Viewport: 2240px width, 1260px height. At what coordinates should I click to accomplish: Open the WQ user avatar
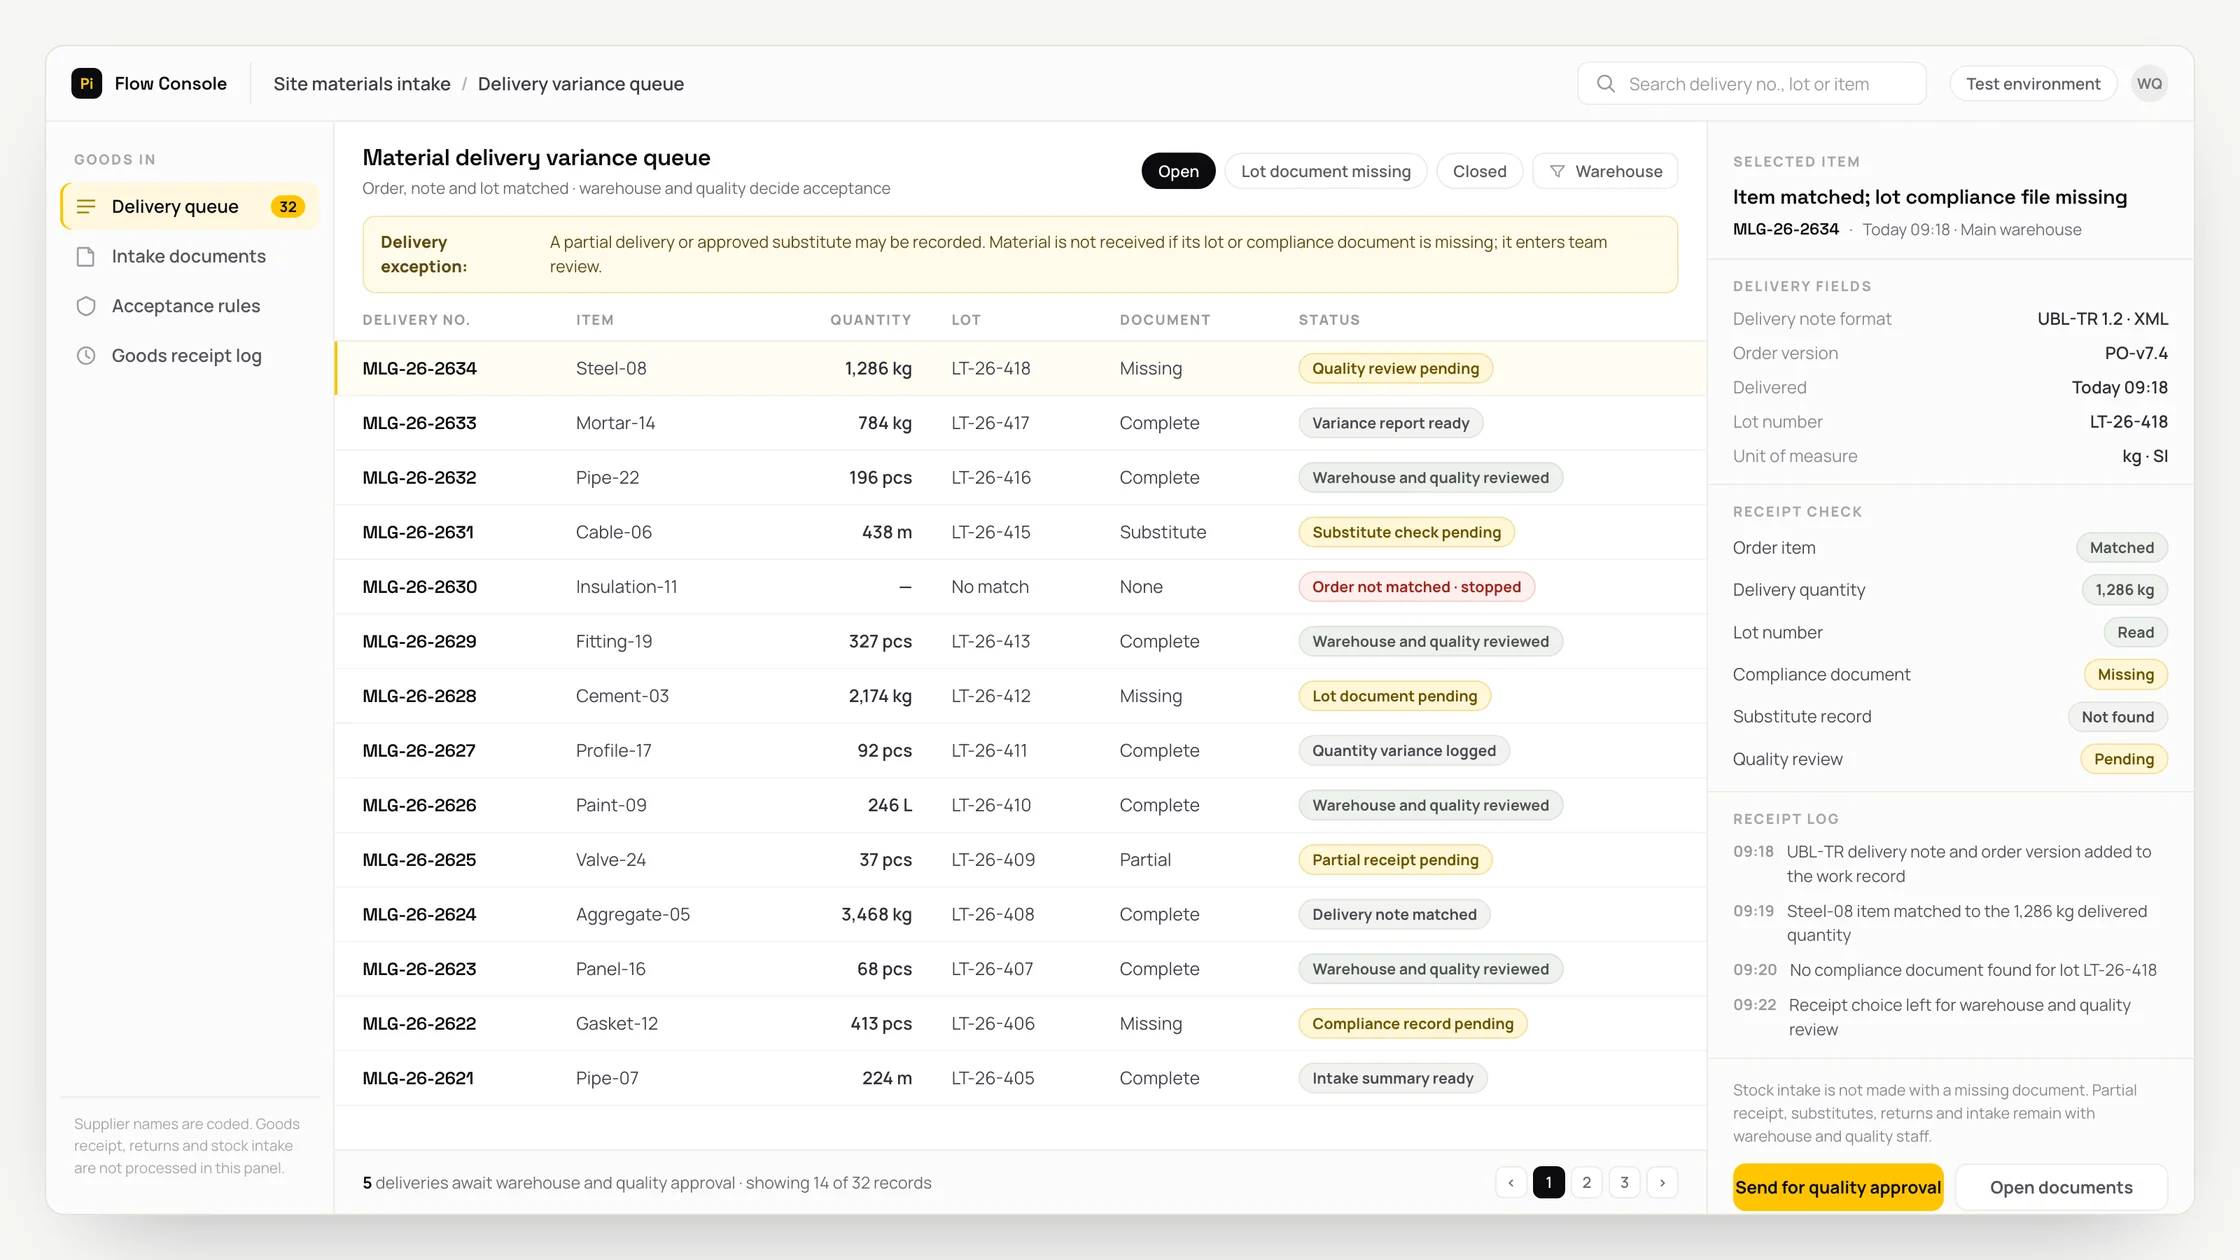2149,84
